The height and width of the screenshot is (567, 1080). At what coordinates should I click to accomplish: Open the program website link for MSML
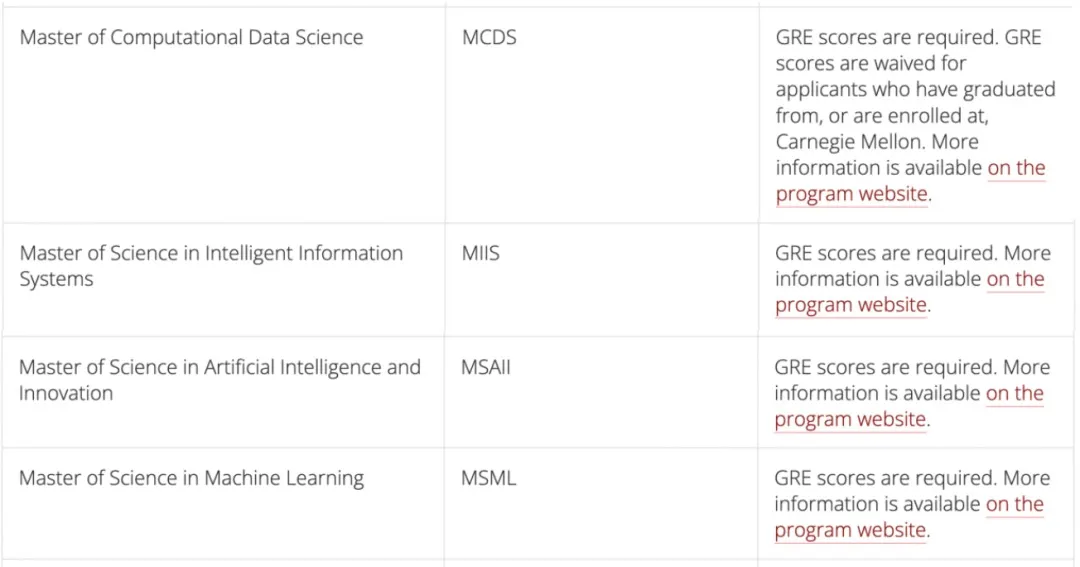[850, 530]
